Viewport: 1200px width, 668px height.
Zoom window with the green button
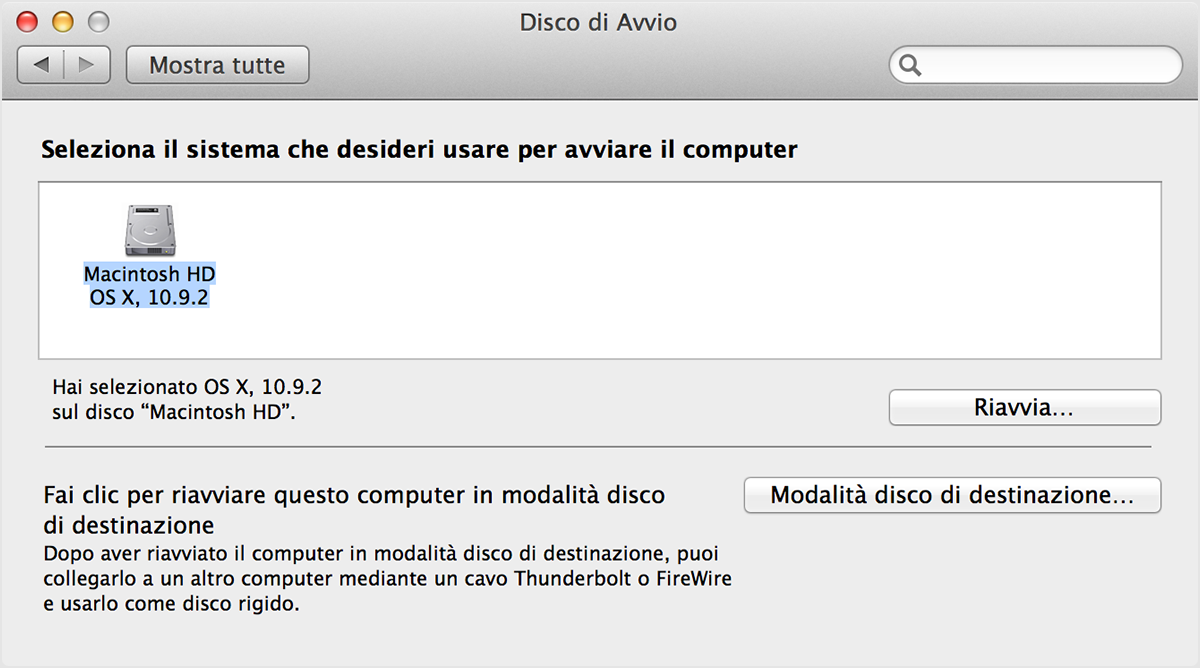(98, 21)
